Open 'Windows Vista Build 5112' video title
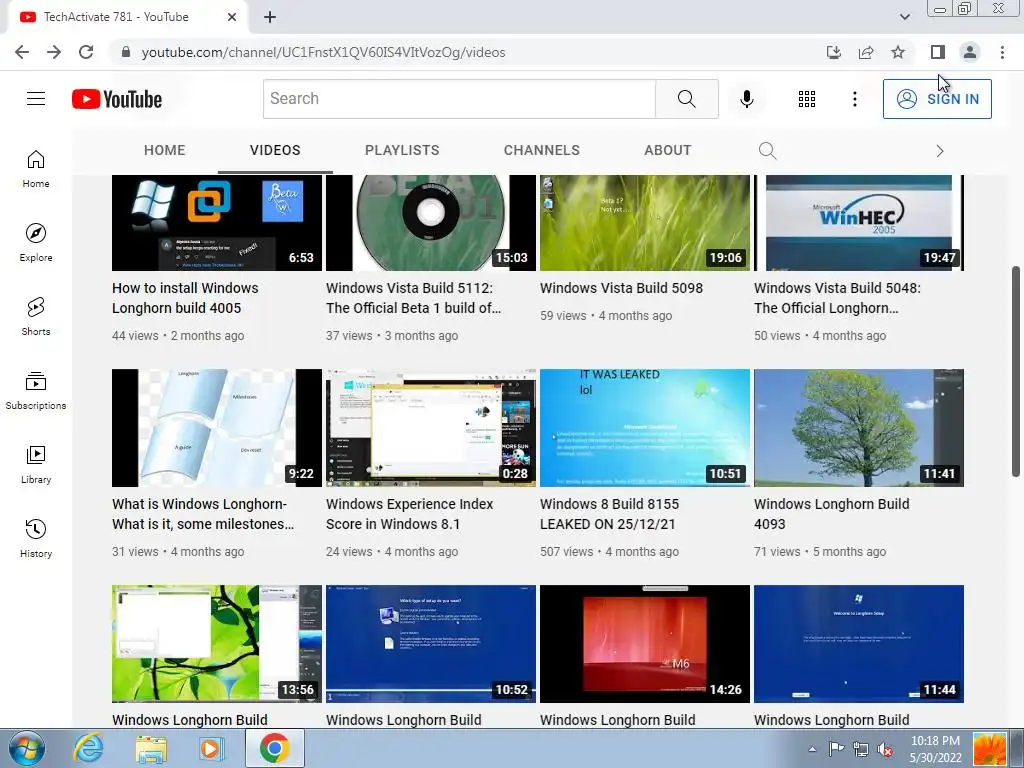Screen dimensions: 1024x768 [x=413, y=298]
